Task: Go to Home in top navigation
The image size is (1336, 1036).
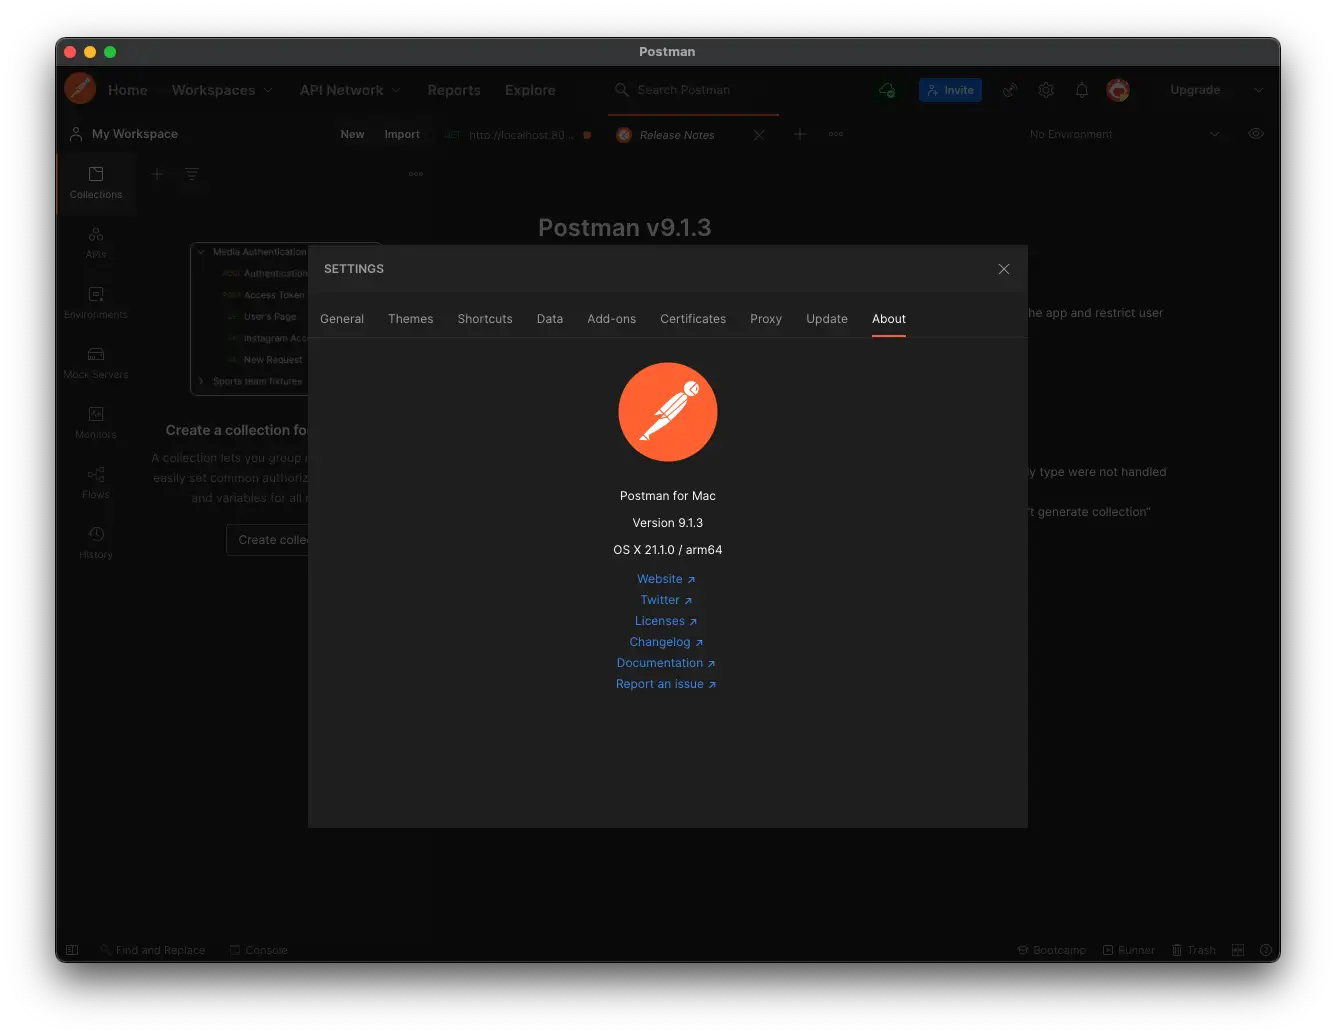Action: (x=128, y=90)
